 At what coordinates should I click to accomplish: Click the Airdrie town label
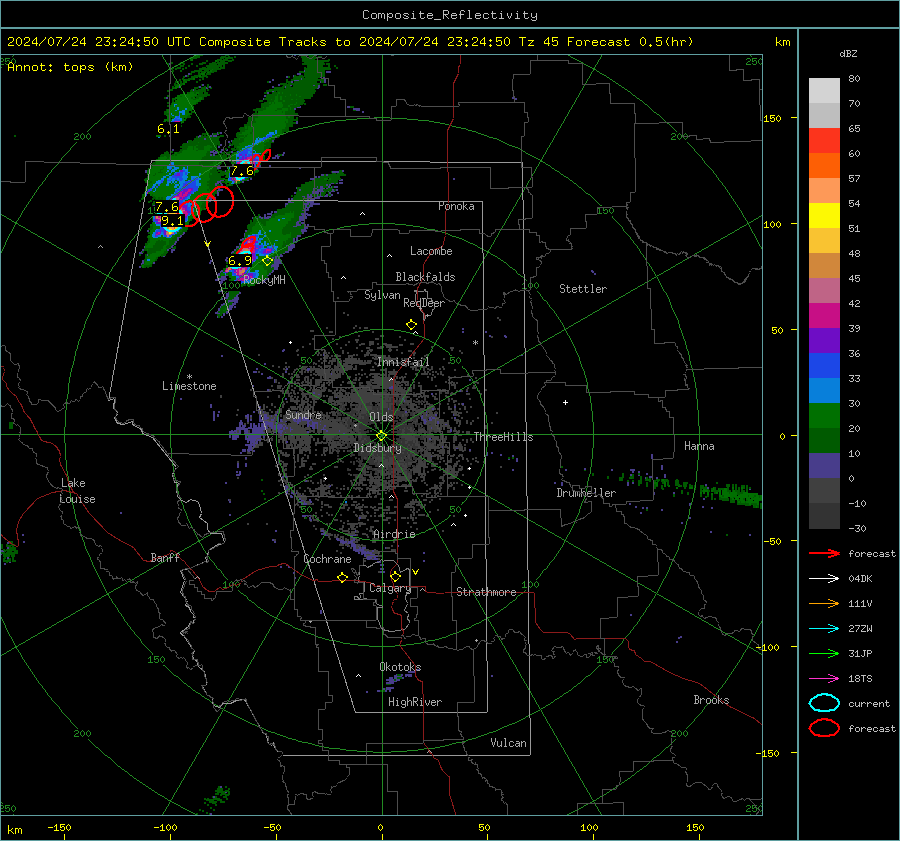(x=394, y=534)
